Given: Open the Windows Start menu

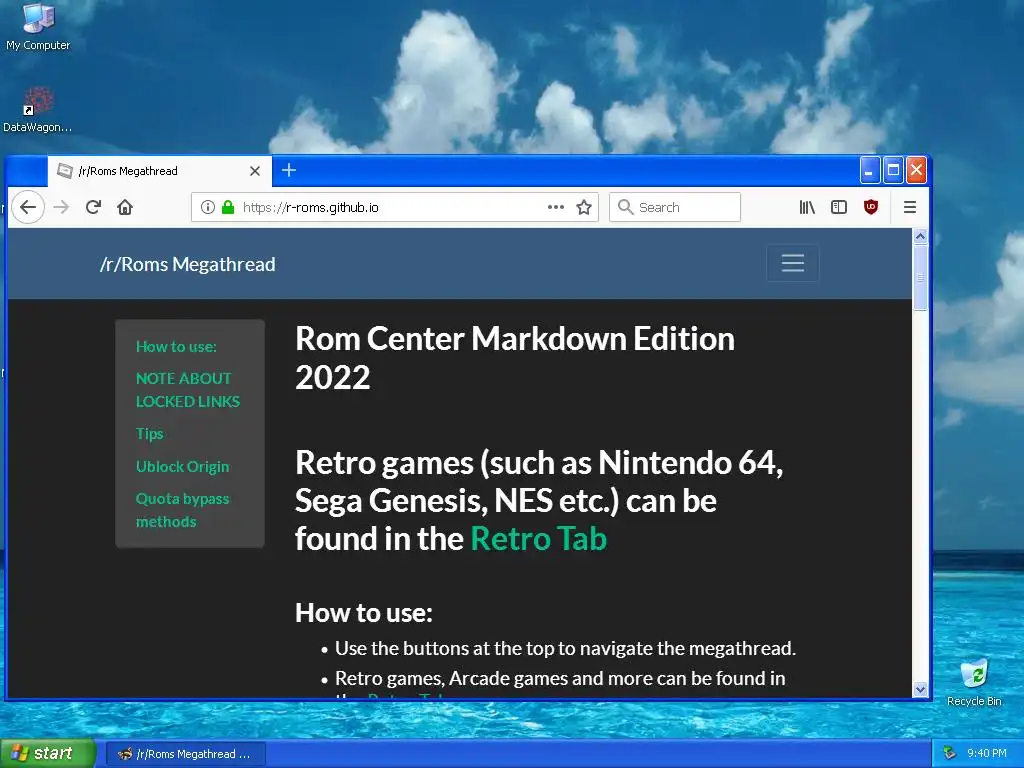Looking at the screenshot, I should pyautogui.click(x=48, y=753).
